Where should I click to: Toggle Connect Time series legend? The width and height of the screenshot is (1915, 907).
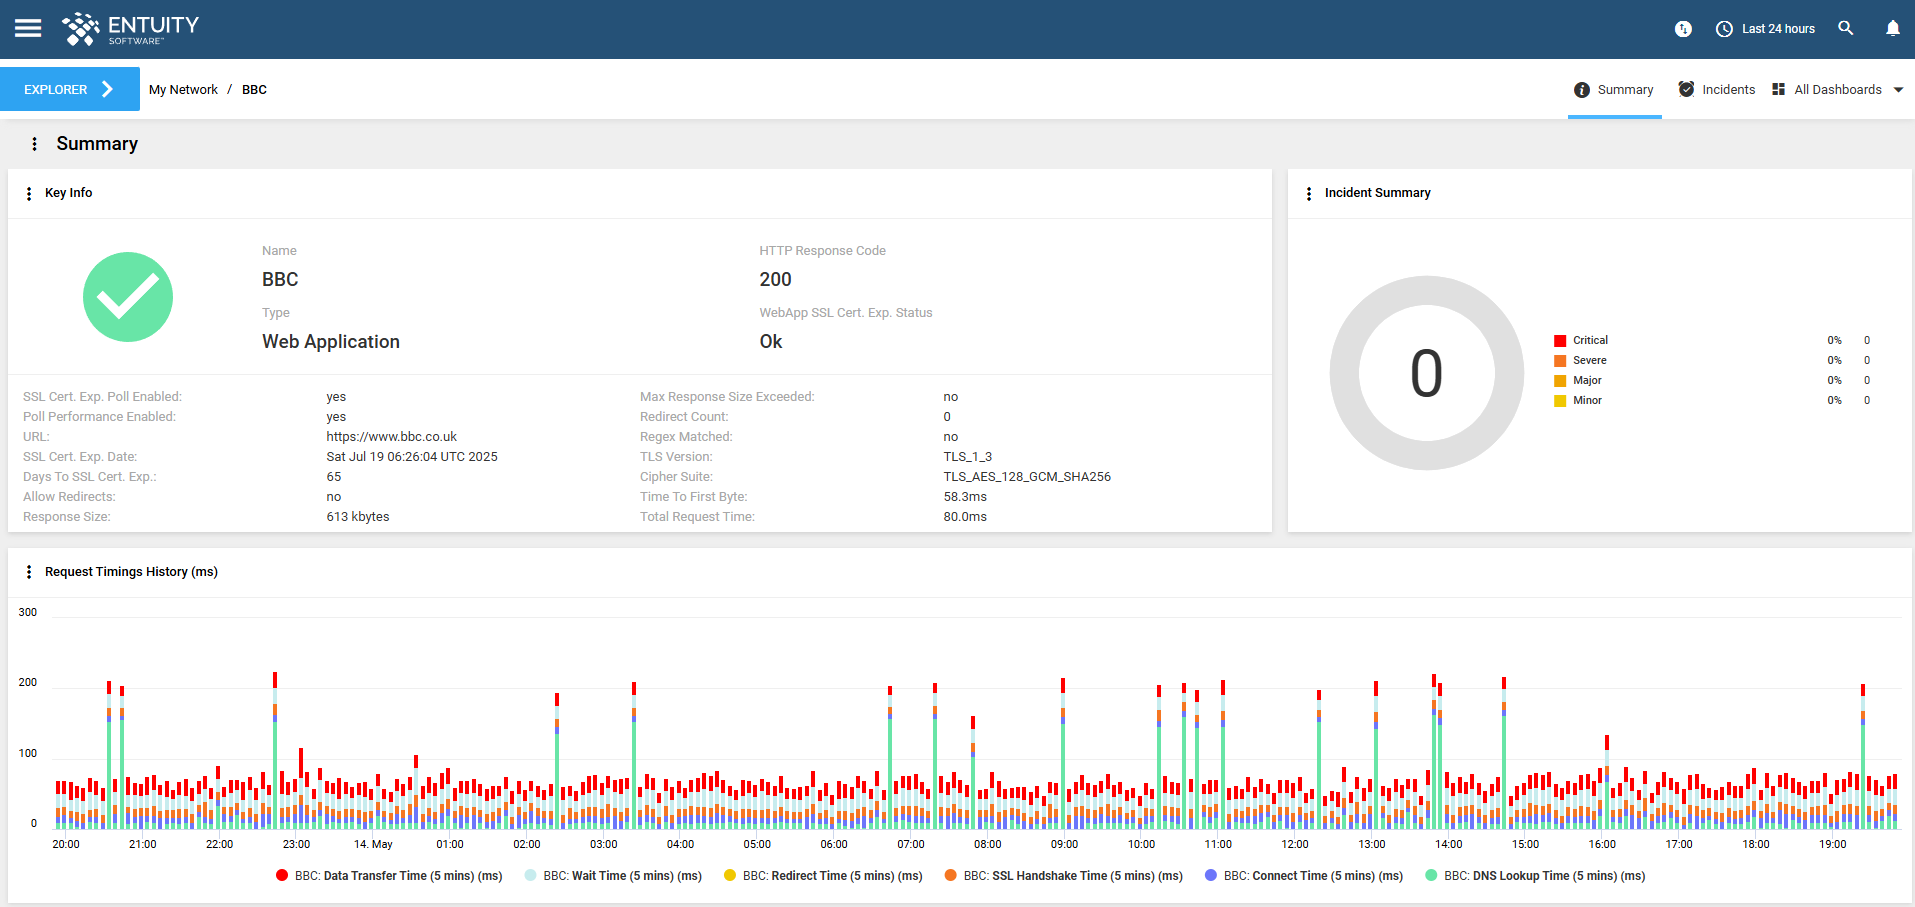click(1304, 876)
